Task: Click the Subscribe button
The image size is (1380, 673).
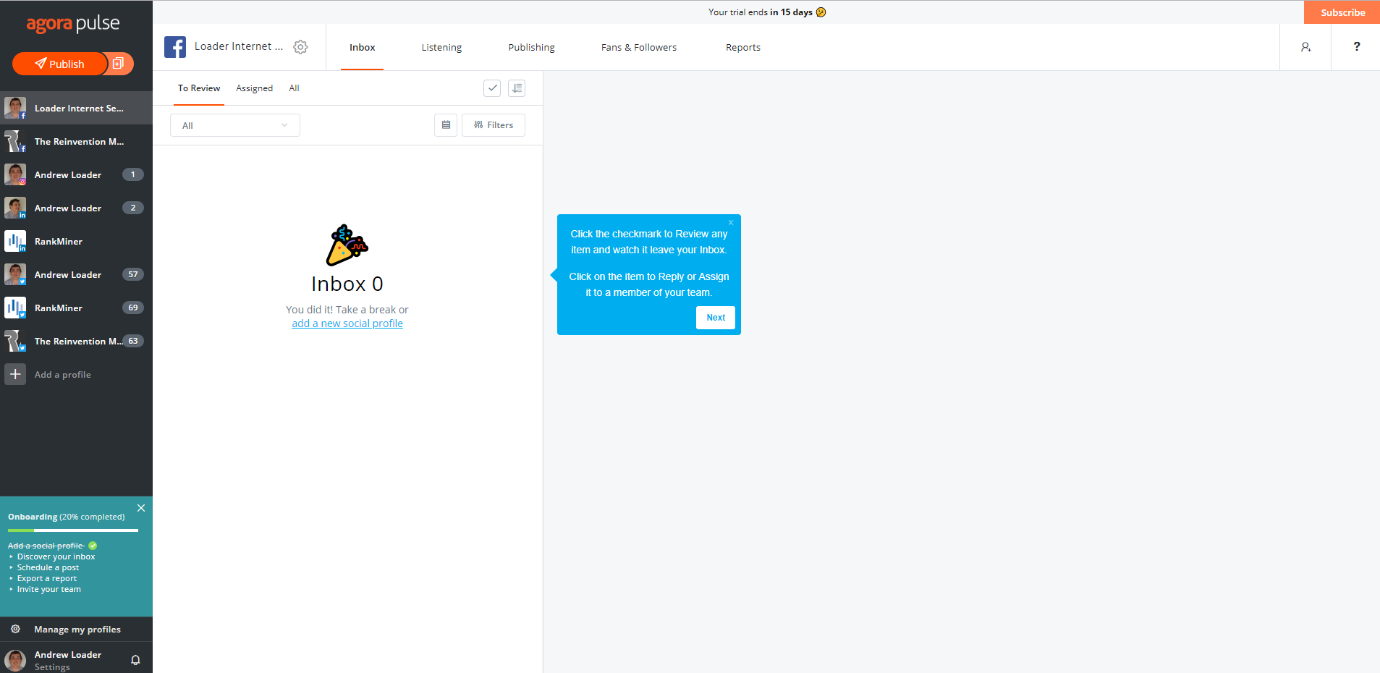Action: [1342, 12]
